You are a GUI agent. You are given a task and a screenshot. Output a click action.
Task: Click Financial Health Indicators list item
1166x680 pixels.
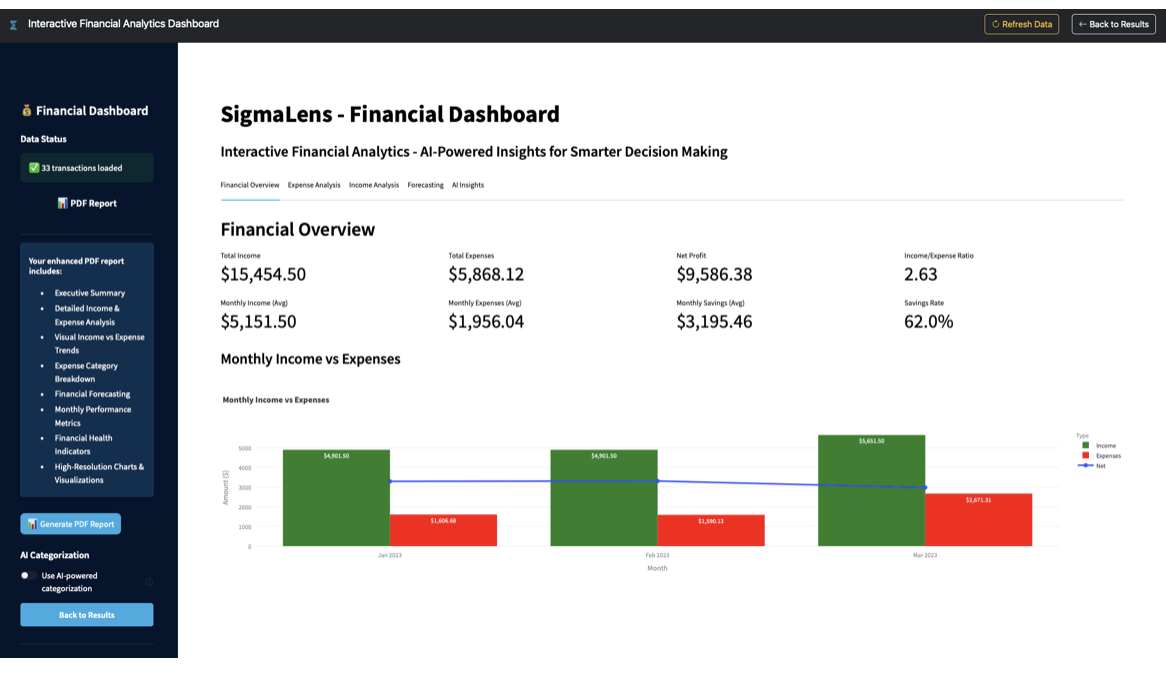(83, 445)
